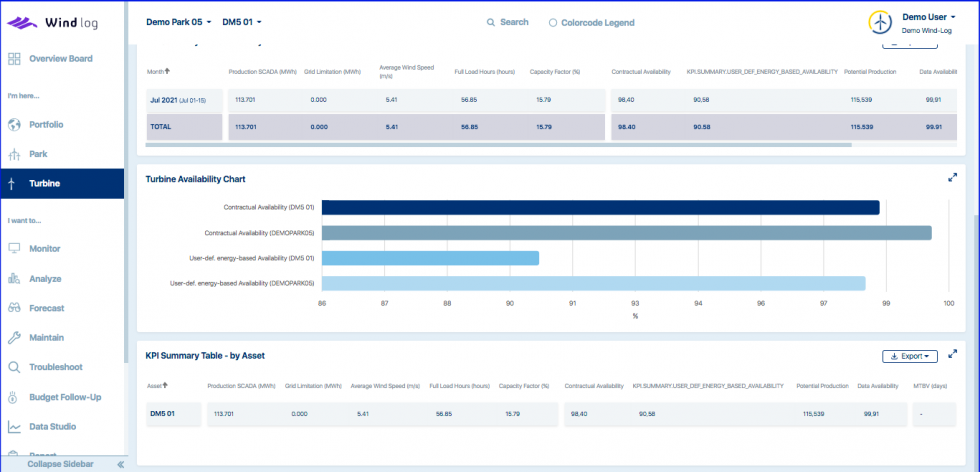Screen dimensions: 980x472
Task: Open the Export dropdown button
Action: pos(909,356)
